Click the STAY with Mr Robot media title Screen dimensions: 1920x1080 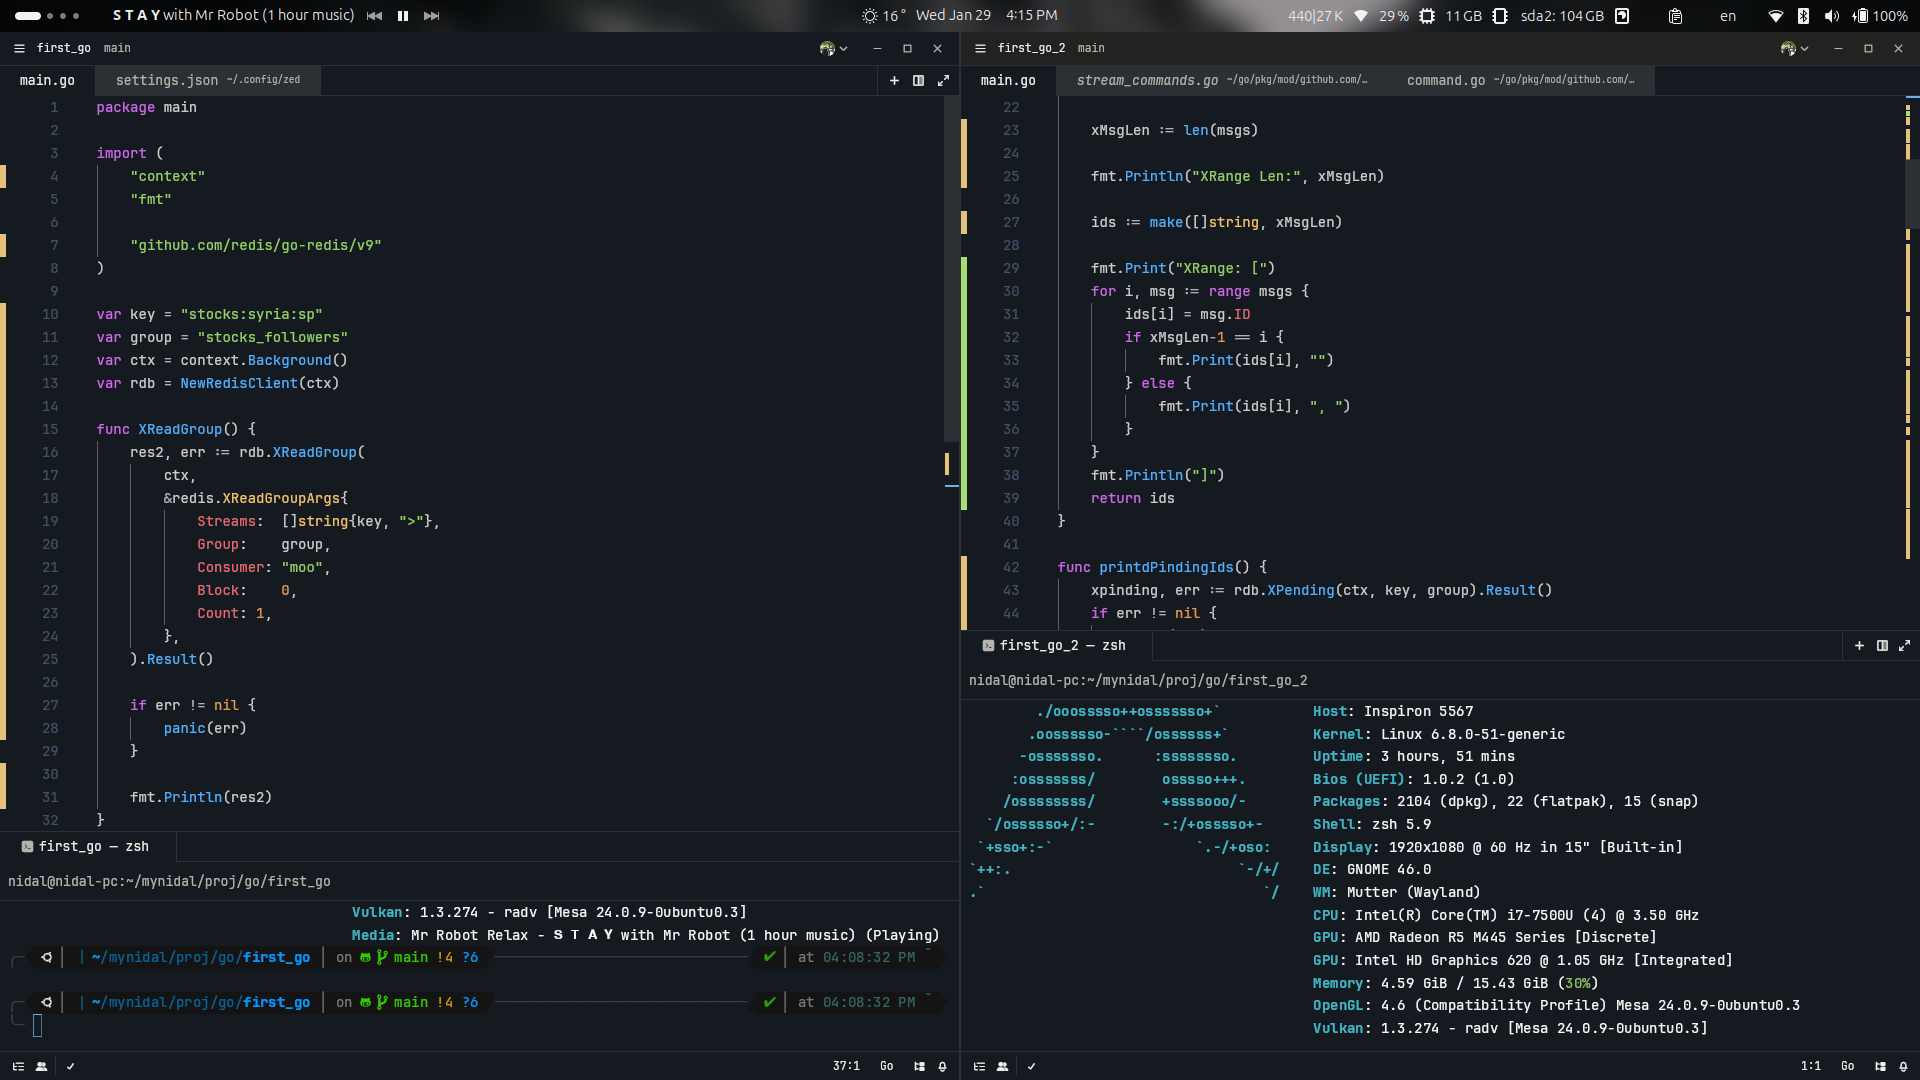(233, 16)
